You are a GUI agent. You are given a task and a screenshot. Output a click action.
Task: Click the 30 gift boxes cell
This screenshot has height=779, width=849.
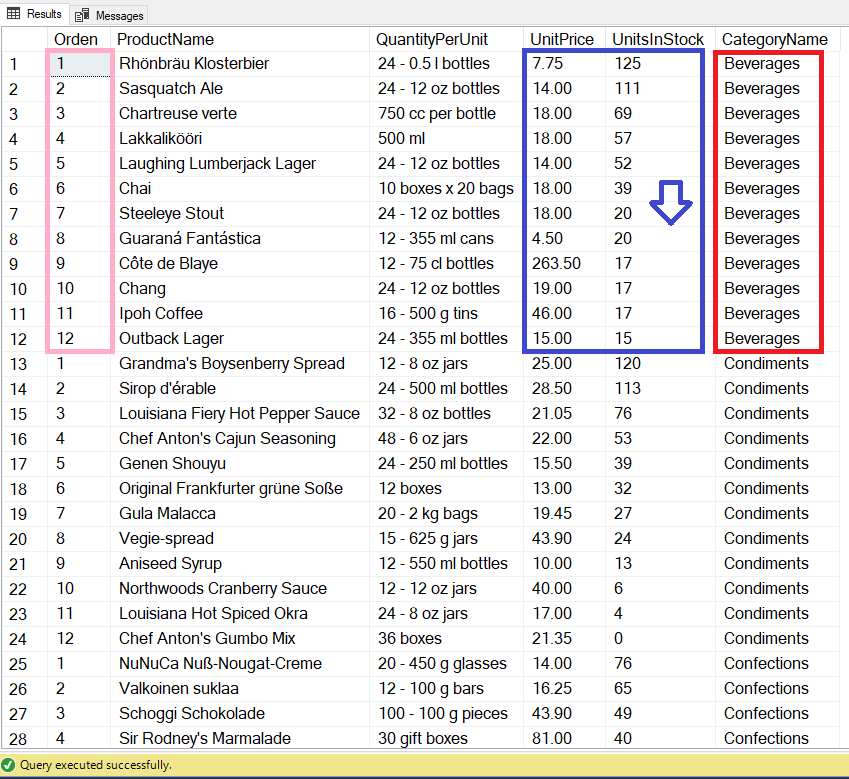click(x=447, y=738)
